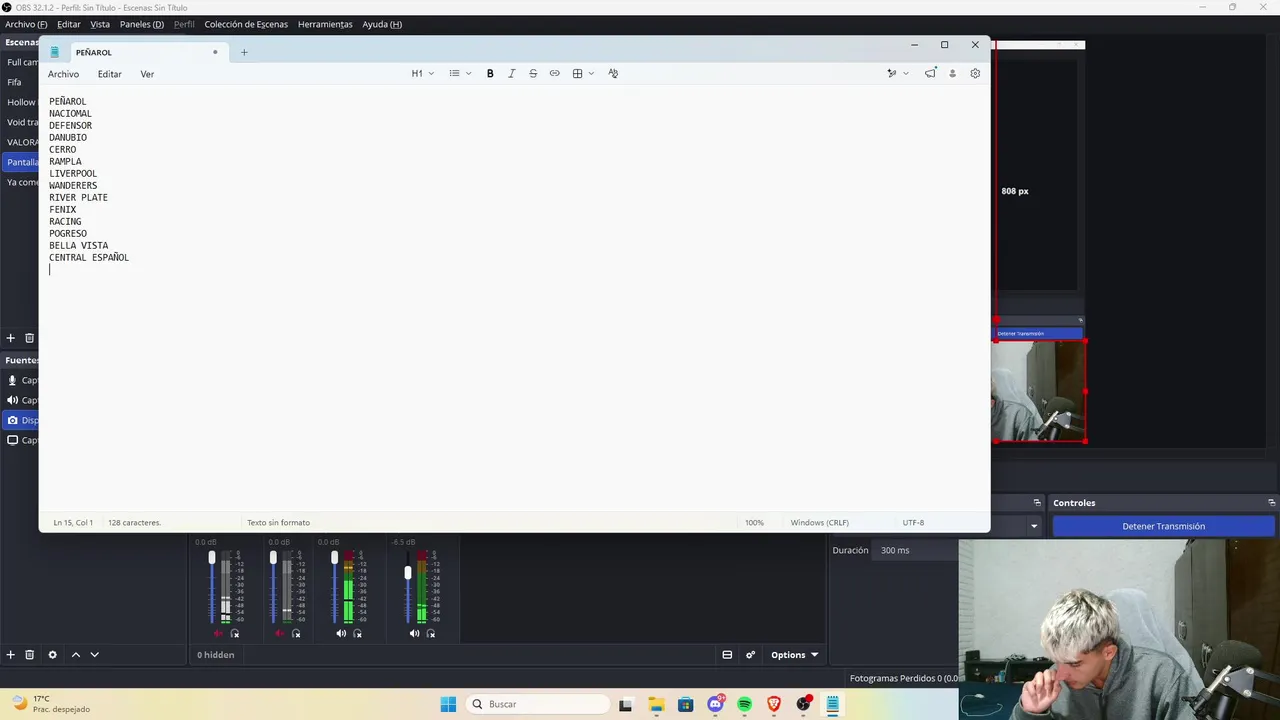Screen dimensions: 1280x720
Task: Click the clear formatting icon in Notepad
Action: [613, 73]
